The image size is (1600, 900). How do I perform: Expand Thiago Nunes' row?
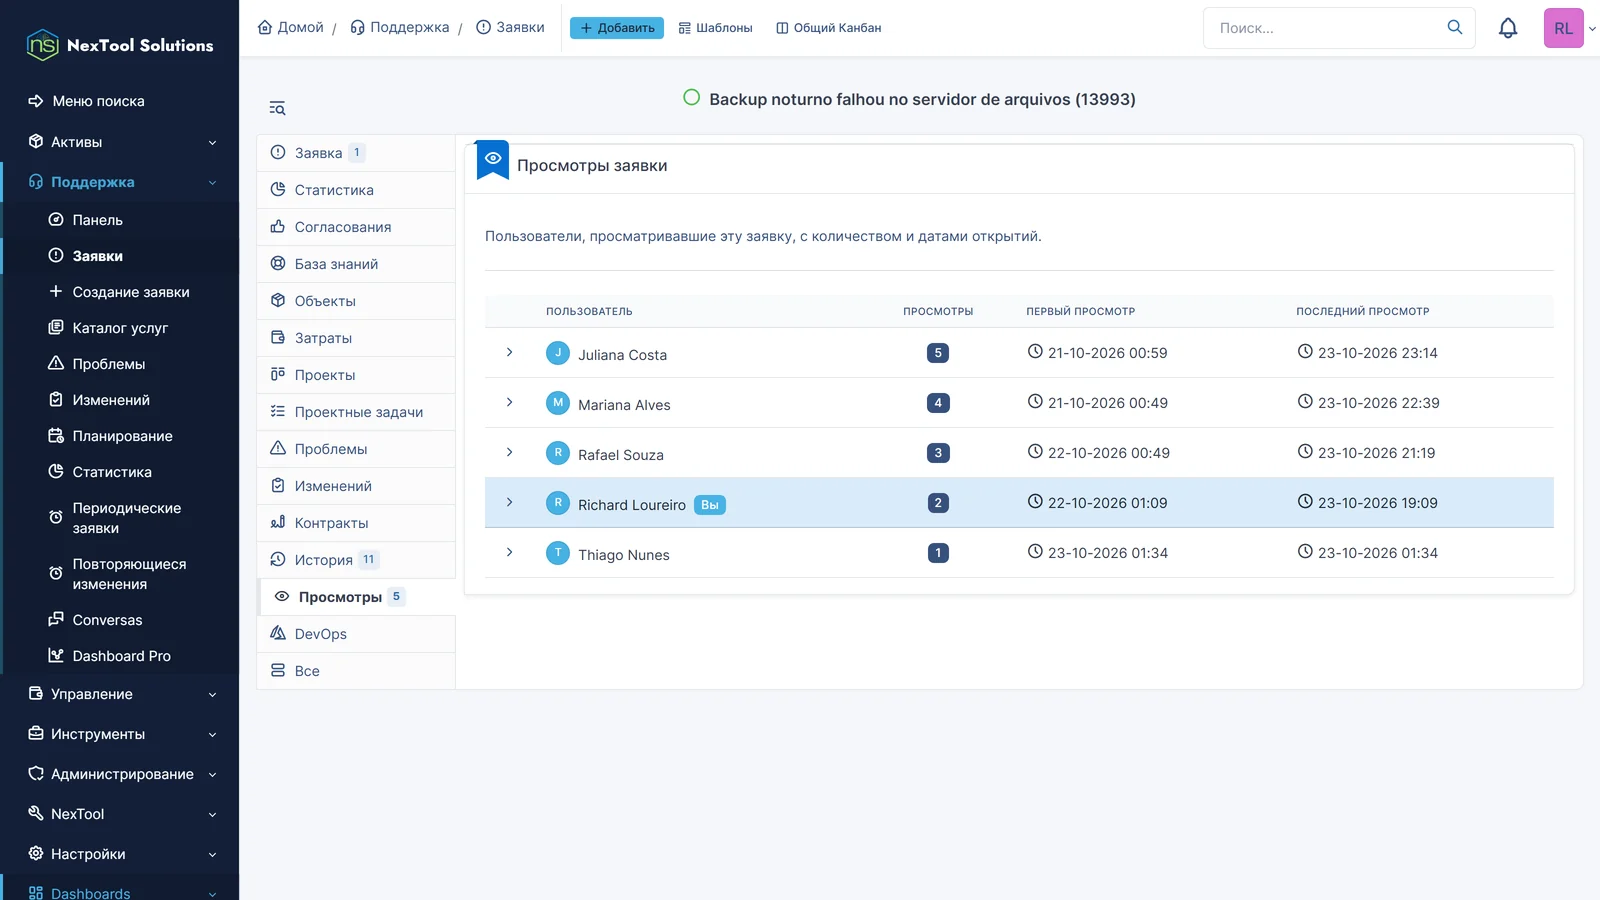509,553
